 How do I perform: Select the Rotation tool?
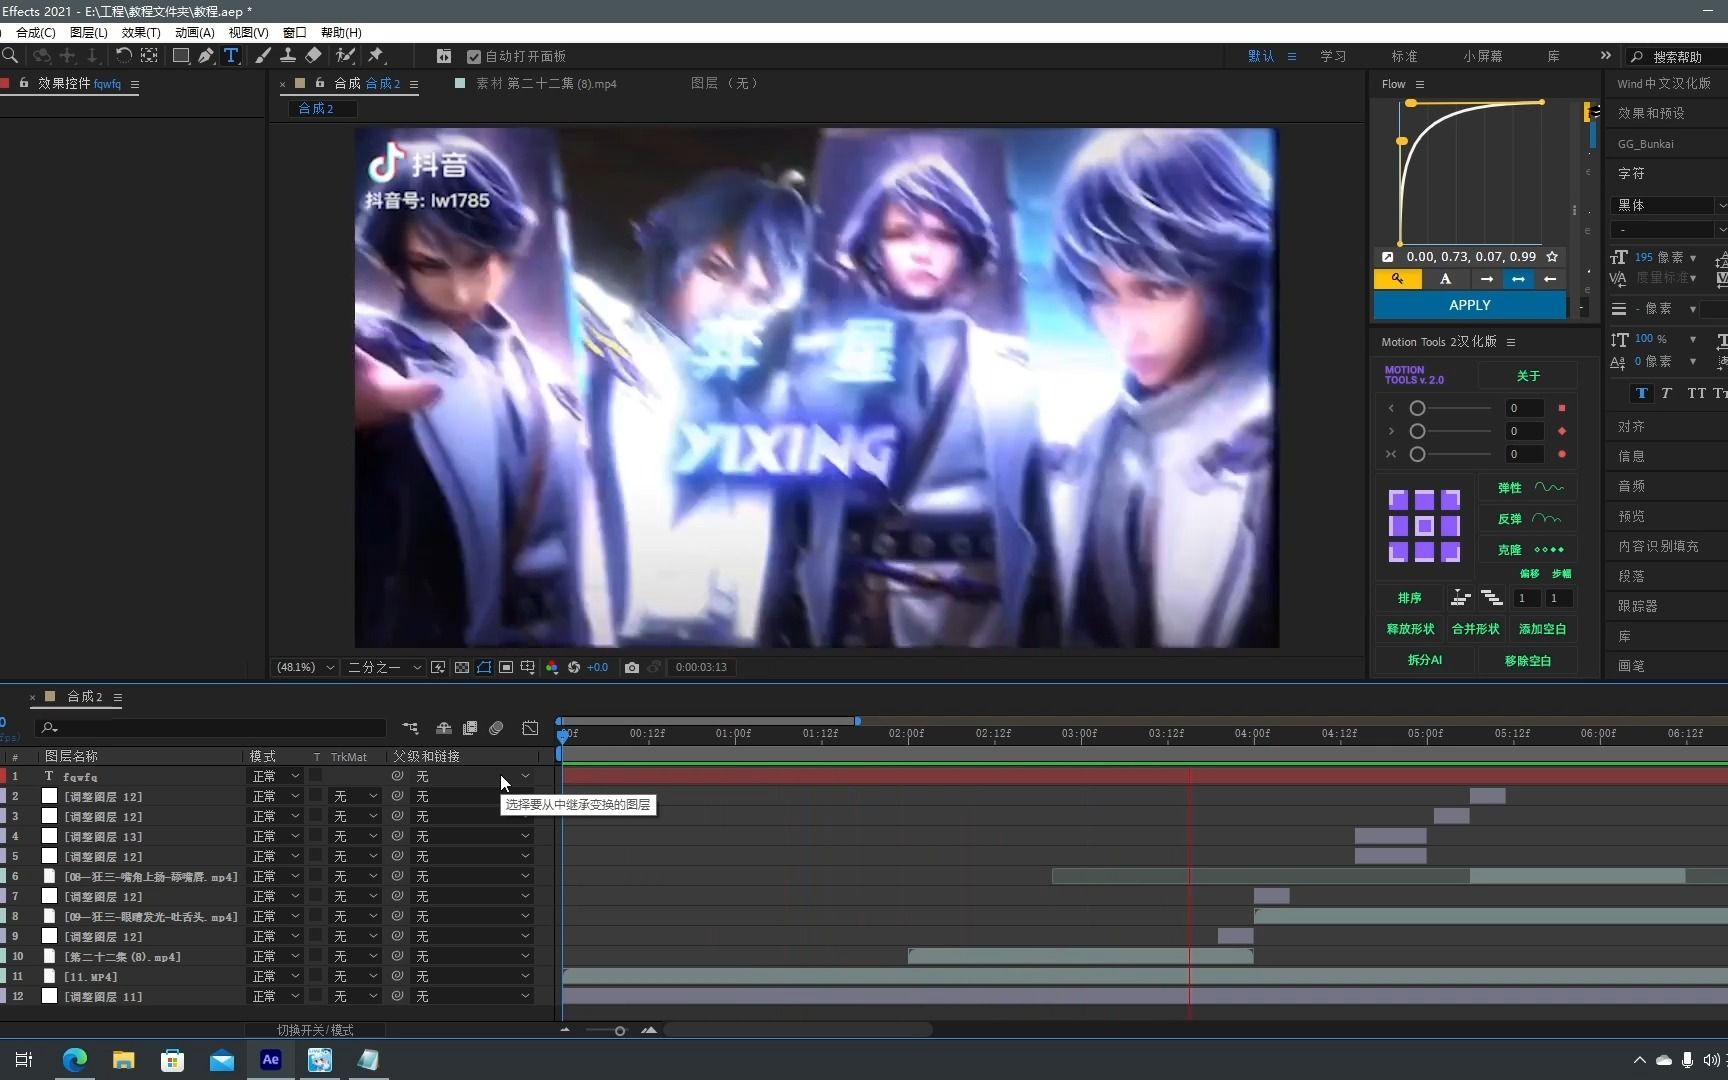tap(123, 56)
